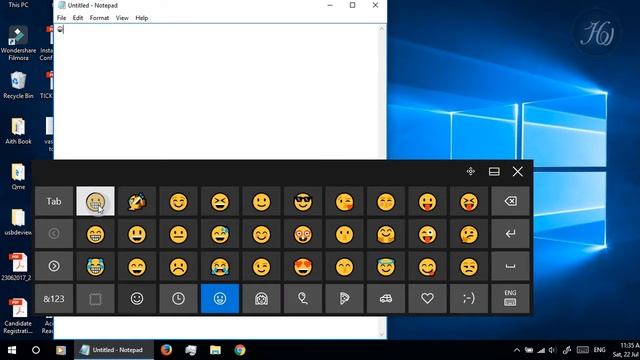Insert the frowning sad face emoji
Viewport: 640px width, 360px height.
click(x=178, y=267)
